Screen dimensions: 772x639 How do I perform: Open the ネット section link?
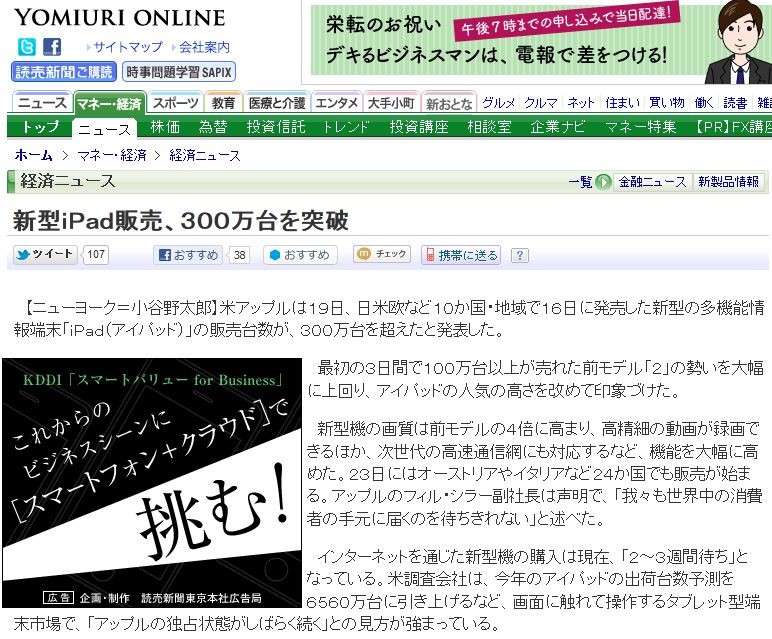click(x=581, y=103)
